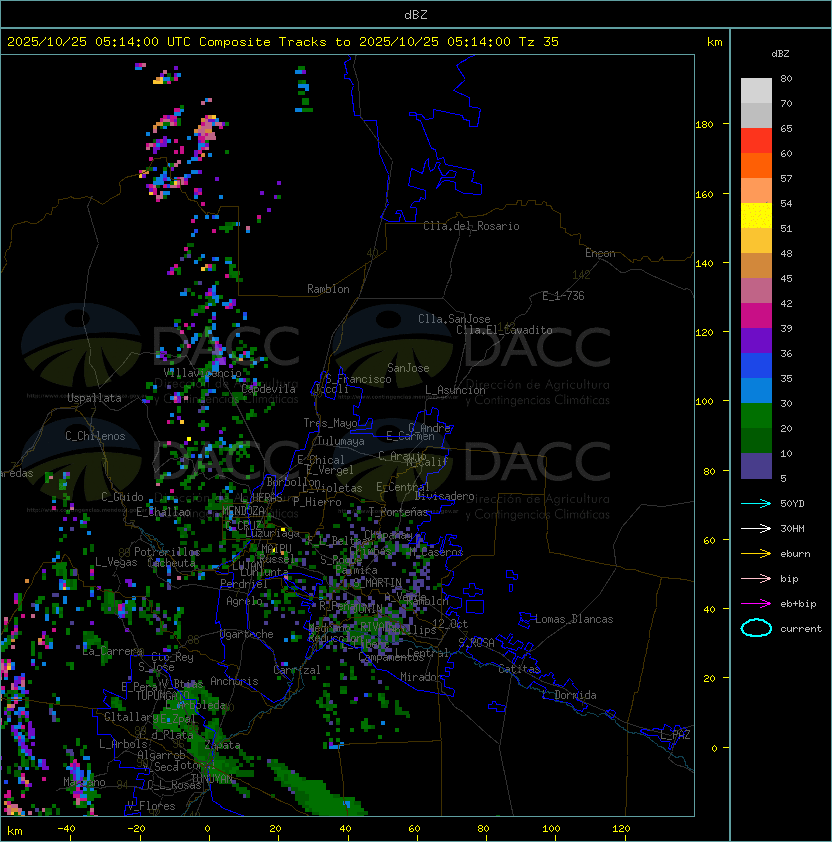This screenshot has width=832, height=842.
Task: Click the 'C_Chilenos' place label
Action: click(95, 436)
